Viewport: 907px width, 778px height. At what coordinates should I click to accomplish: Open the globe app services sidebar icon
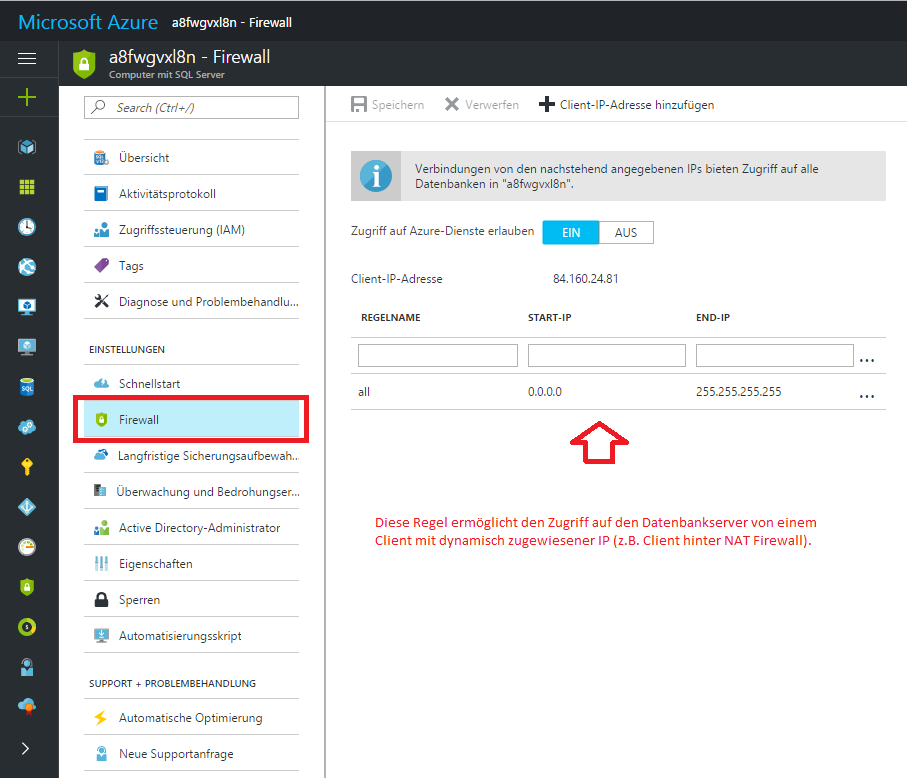coord(27,267)
